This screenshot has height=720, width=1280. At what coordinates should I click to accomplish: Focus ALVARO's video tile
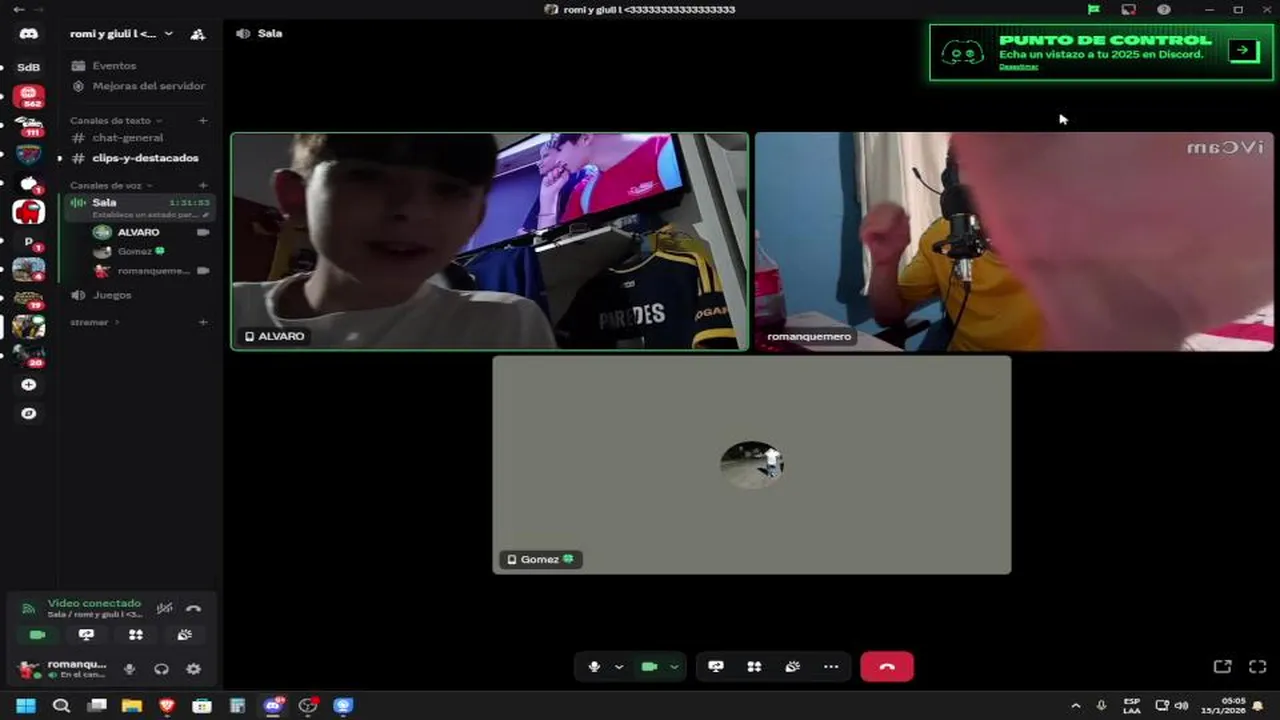pos(490,242)
